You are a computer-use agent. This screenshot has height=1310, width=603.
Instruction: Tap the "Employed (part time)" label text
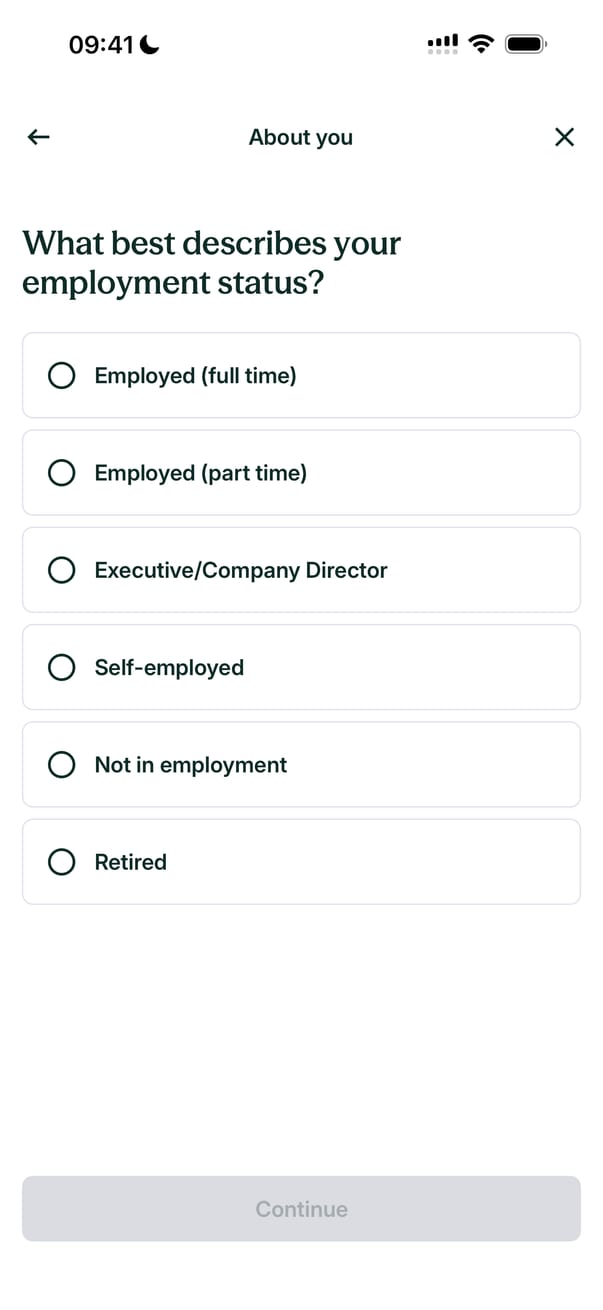(x=200, y=473)
